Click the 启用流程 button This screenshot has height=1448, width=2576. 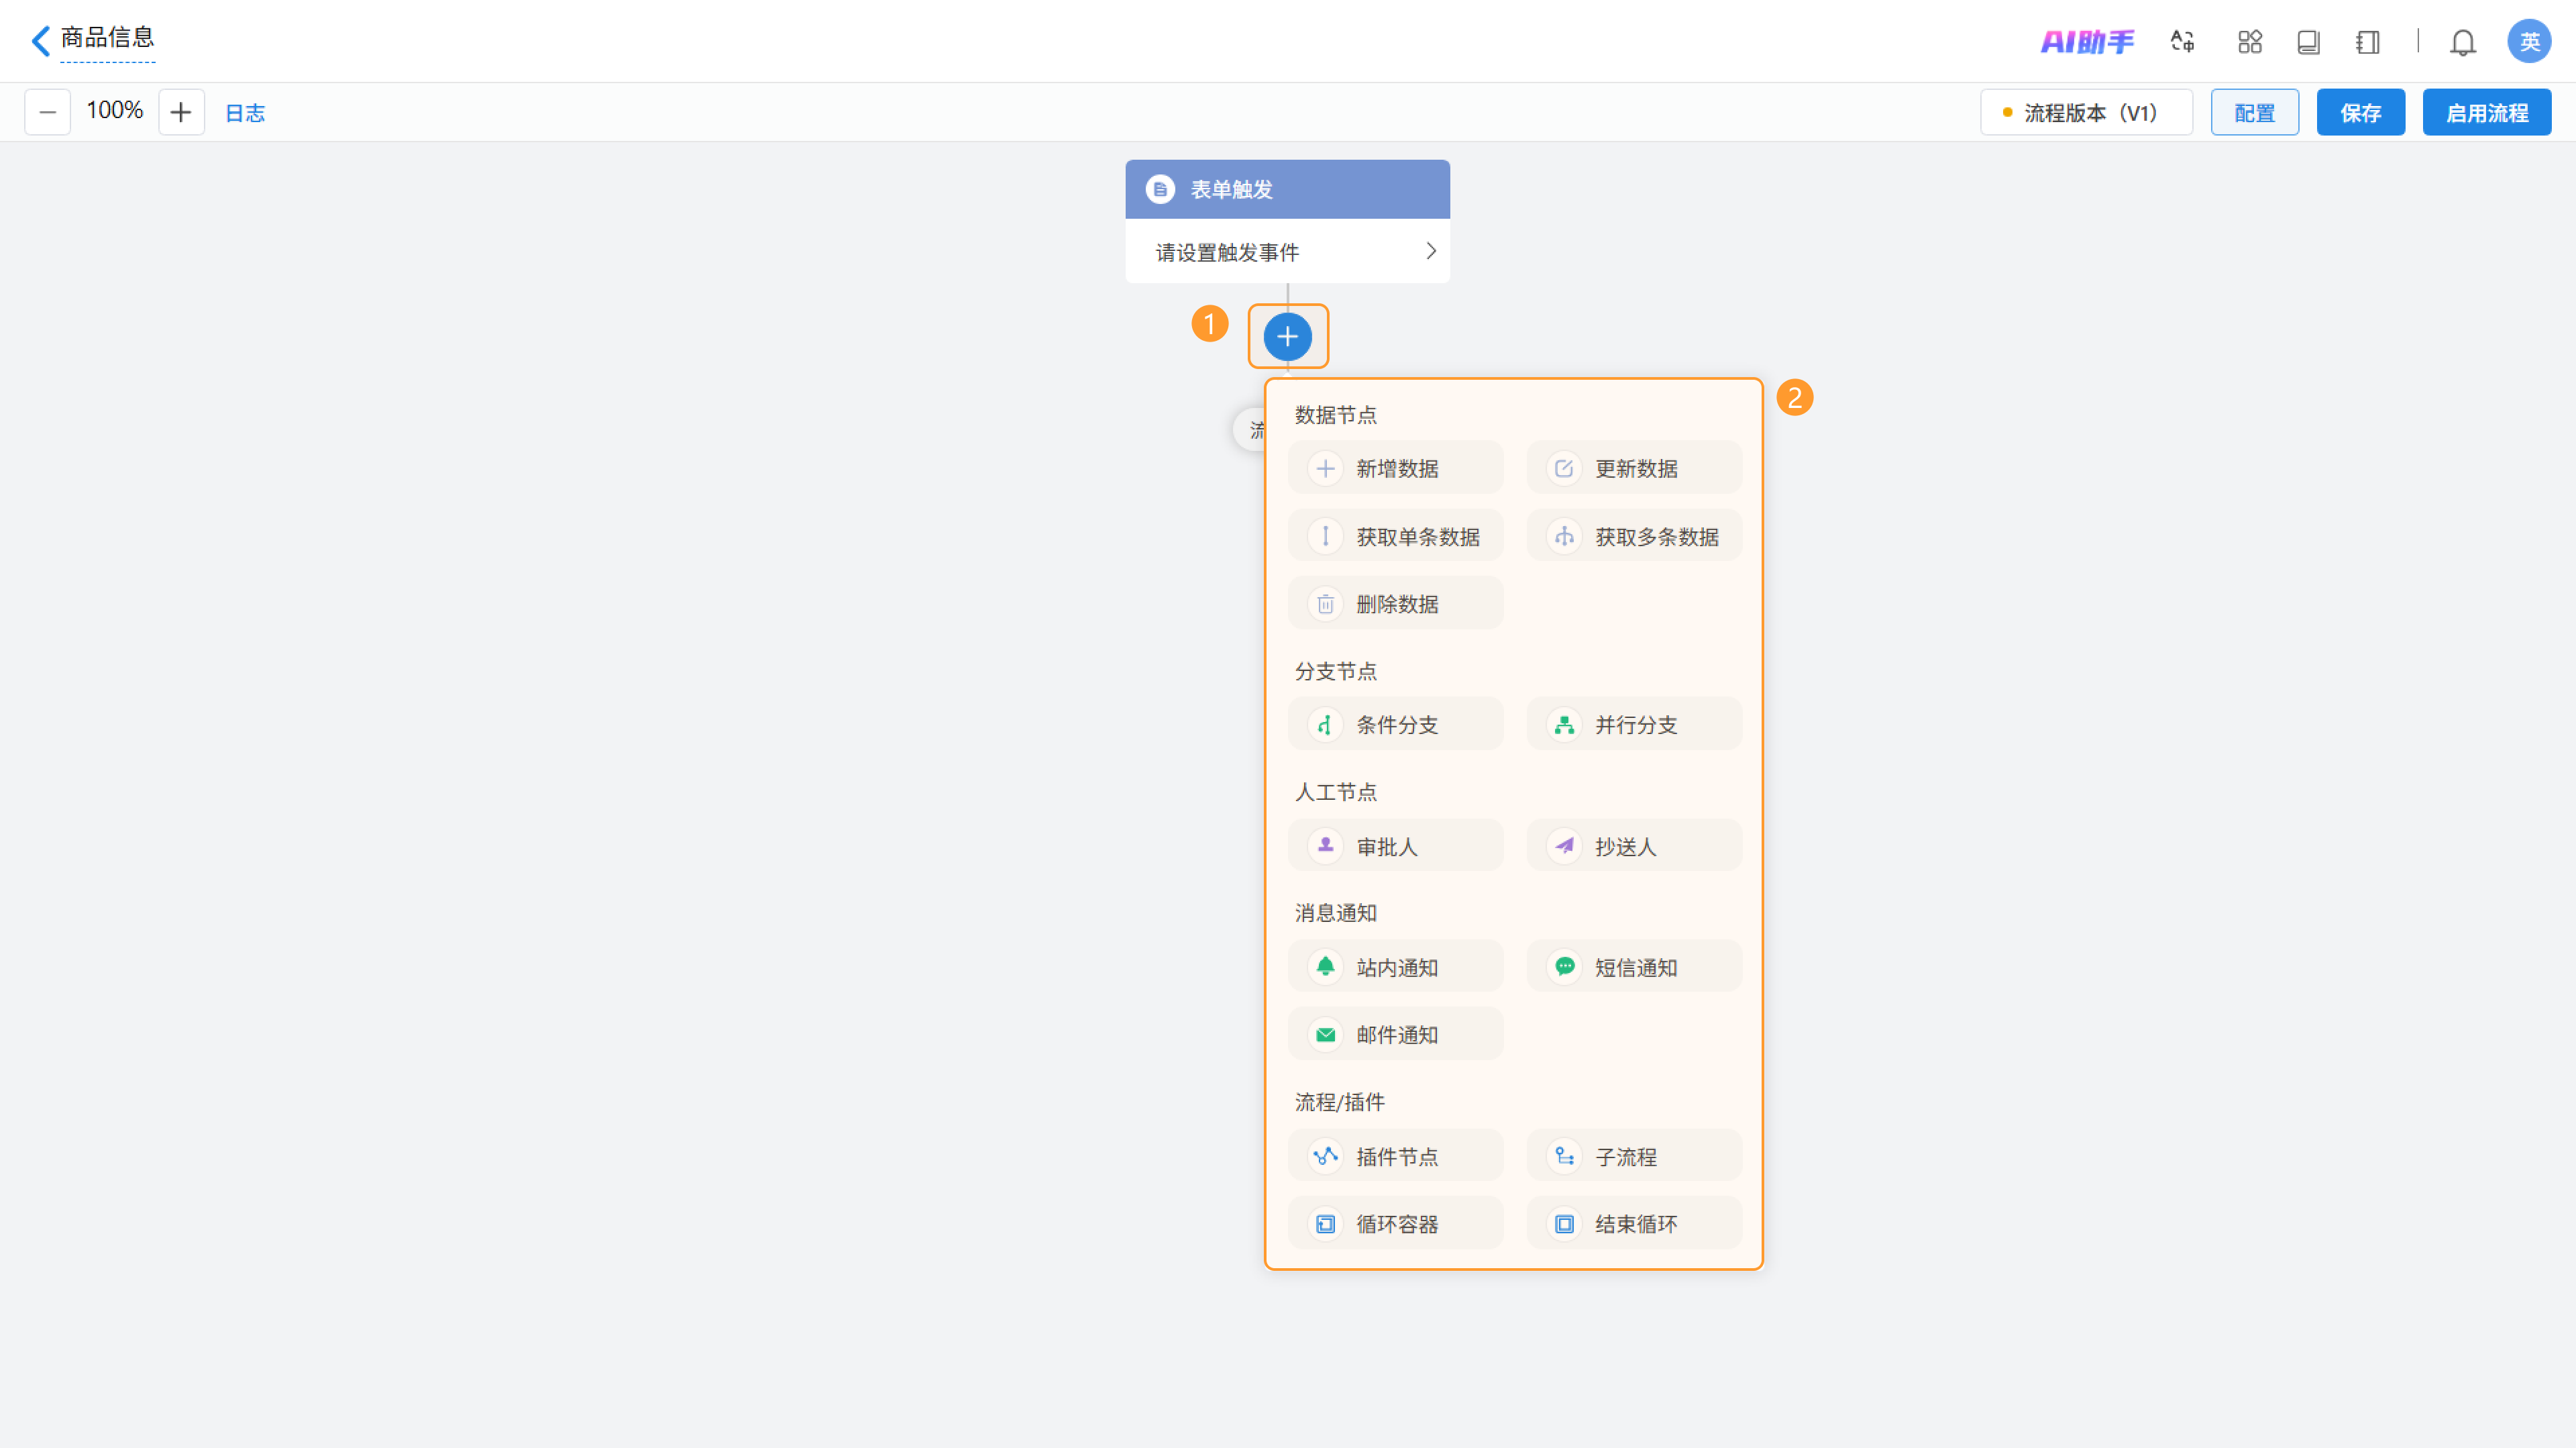[x=2486, y=113]
